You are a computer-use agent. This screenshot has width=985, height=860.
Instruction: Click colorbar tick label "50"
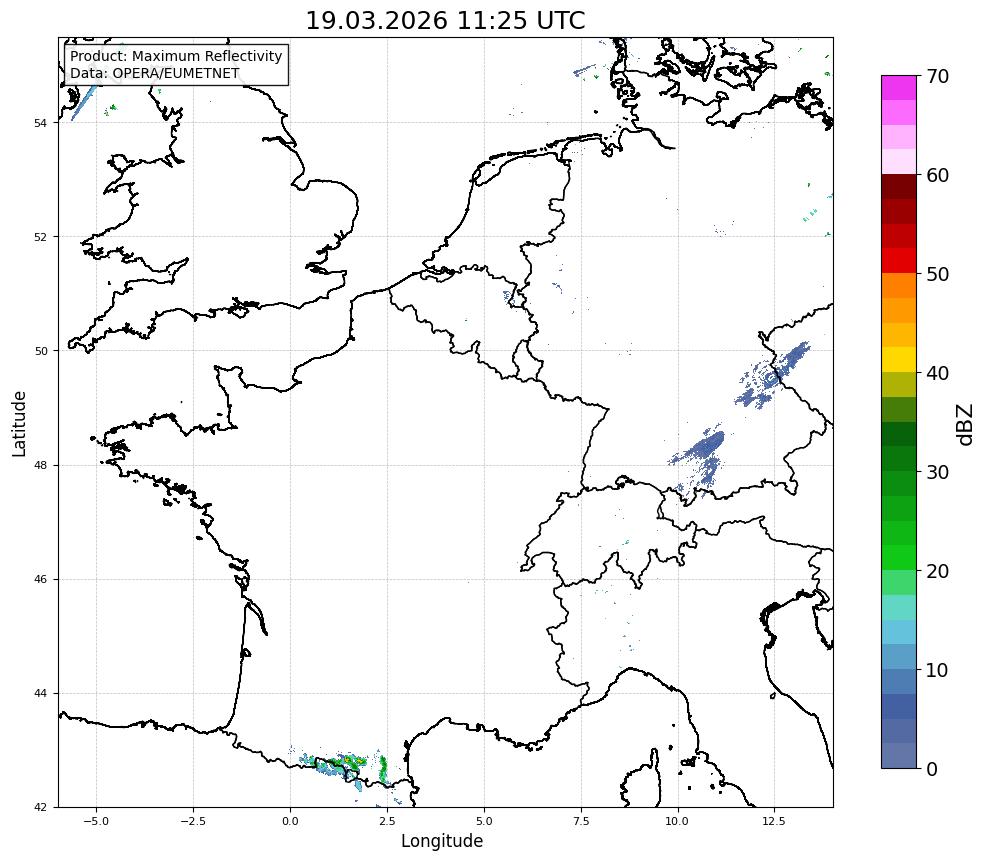click(x=937, y=275)
